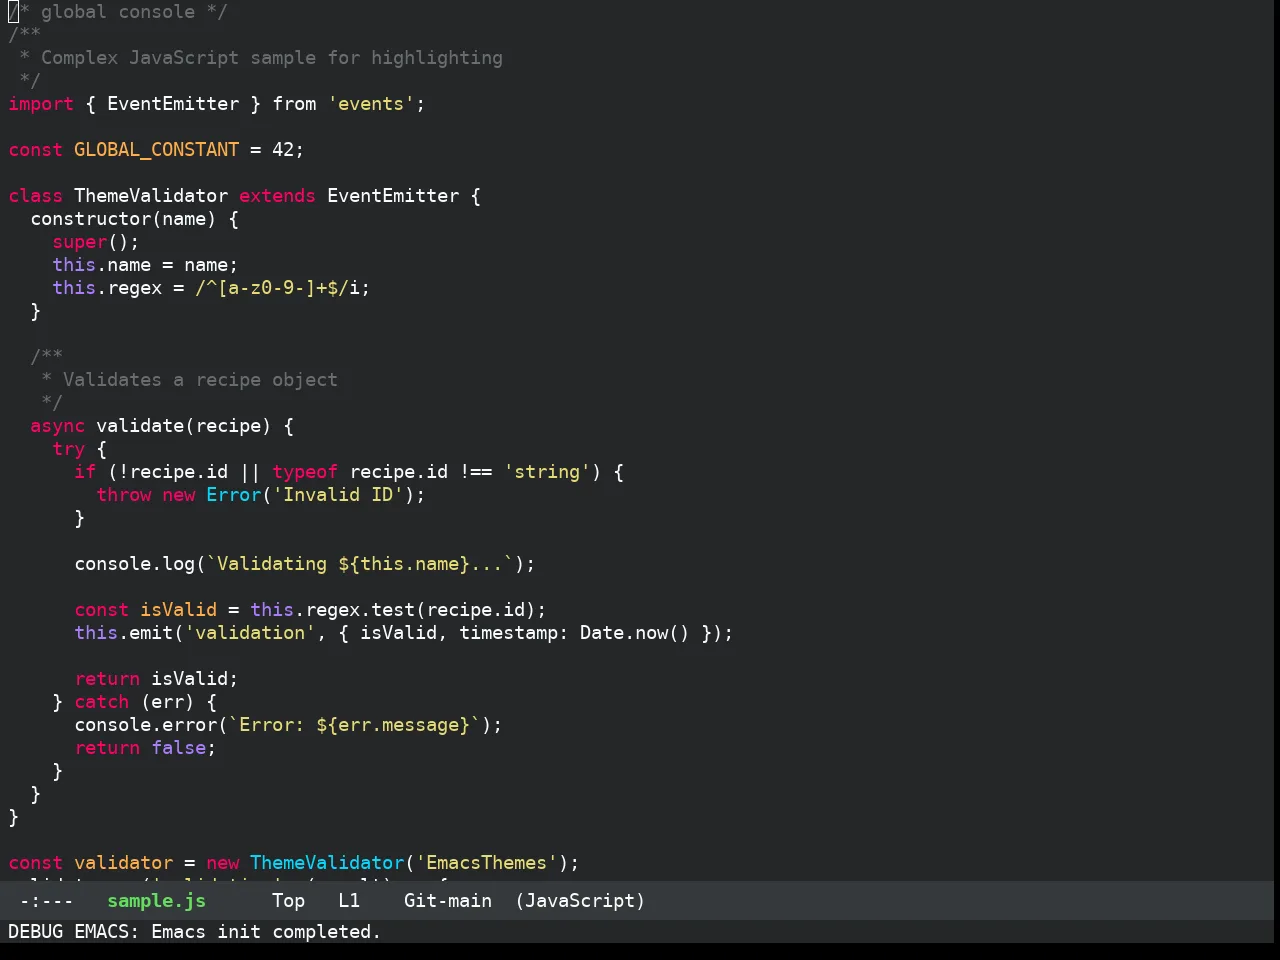Click the sample.js buffer name in mode line
The image size is (1280, 960).
[156, 901]
